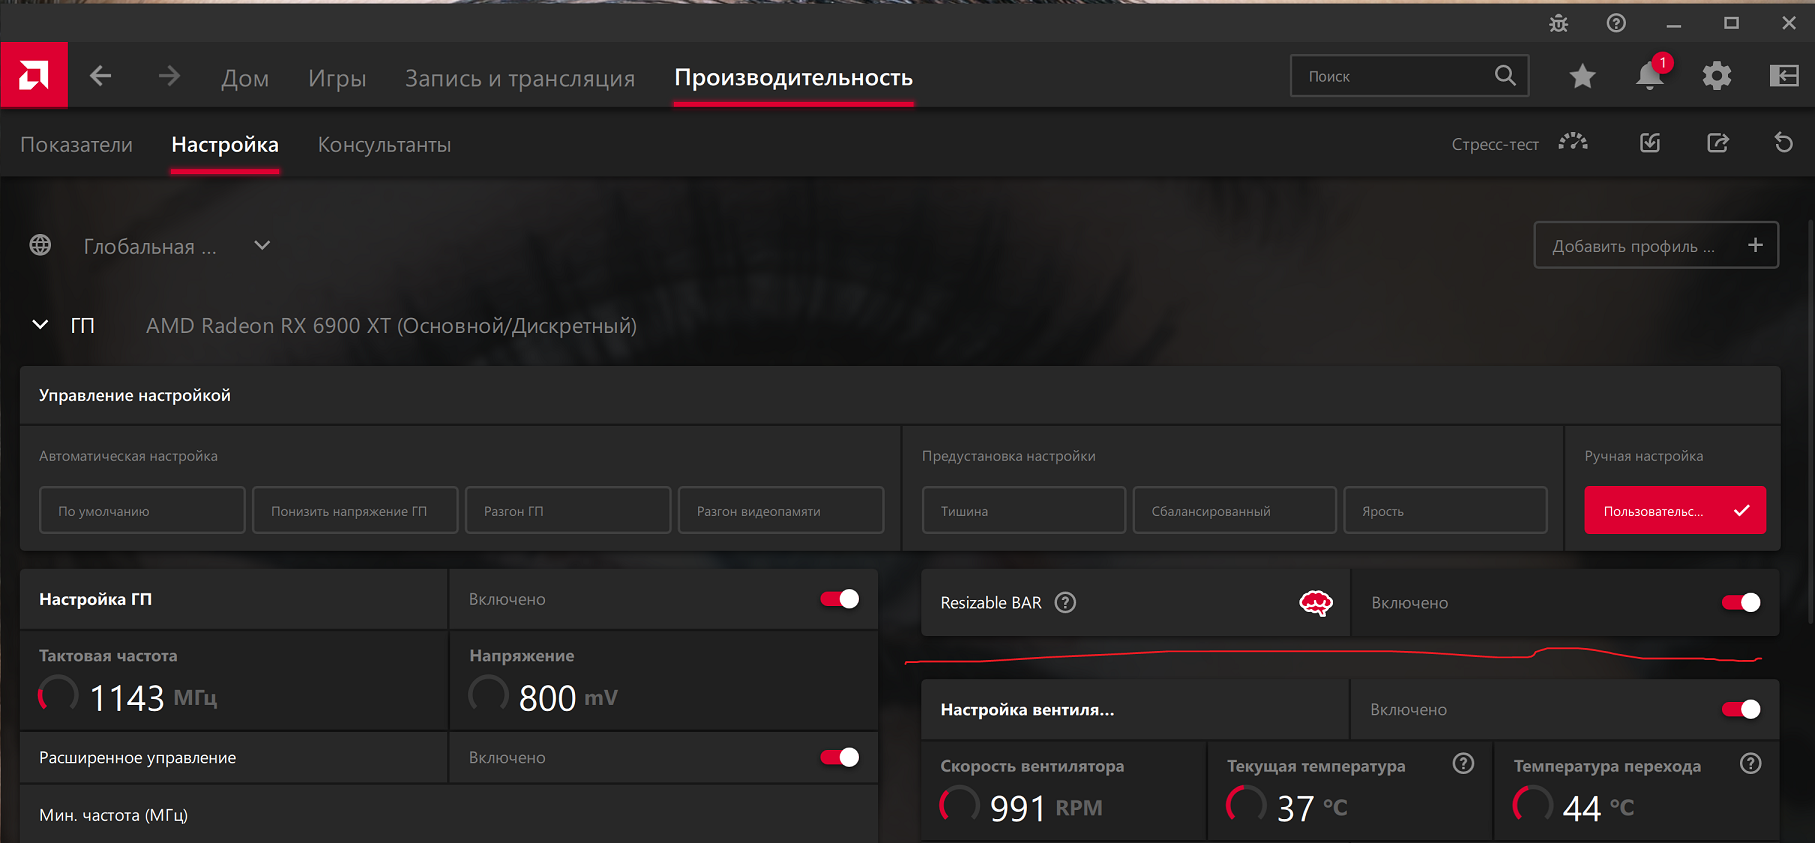Click the reset arrow icon
The height and width of the screenshot is (843, 1815).
1784,143
